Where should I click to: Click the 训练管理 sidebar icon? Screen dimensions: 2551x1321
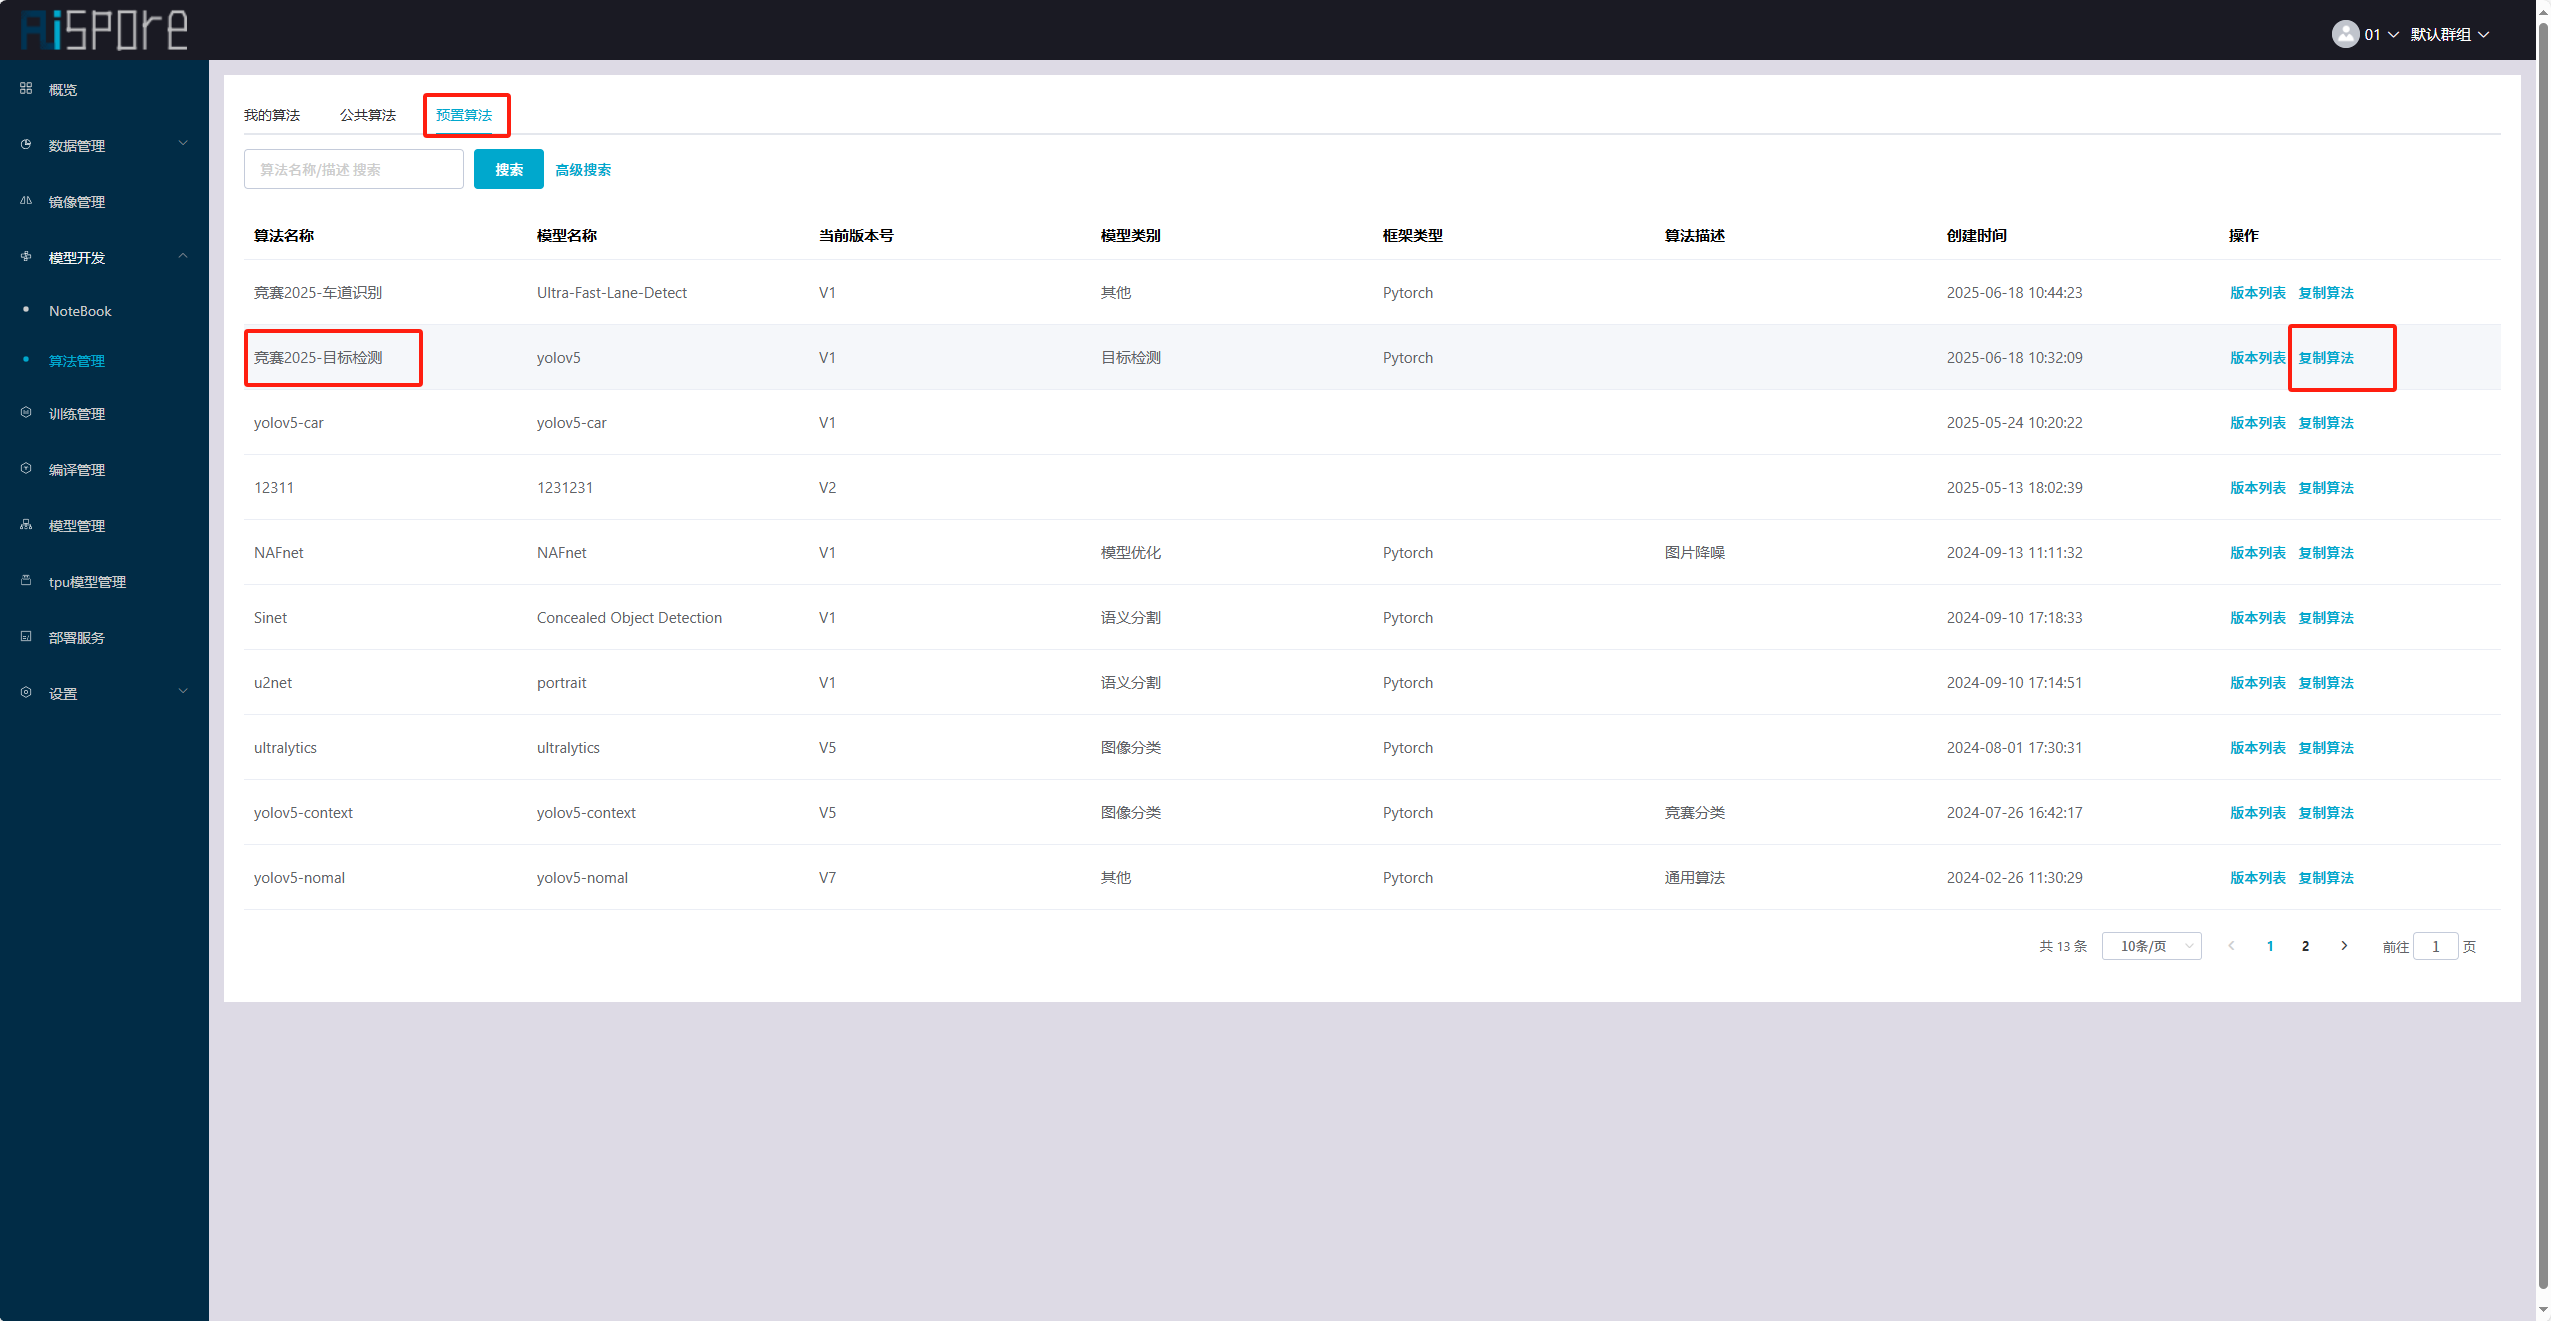(26, 413)
